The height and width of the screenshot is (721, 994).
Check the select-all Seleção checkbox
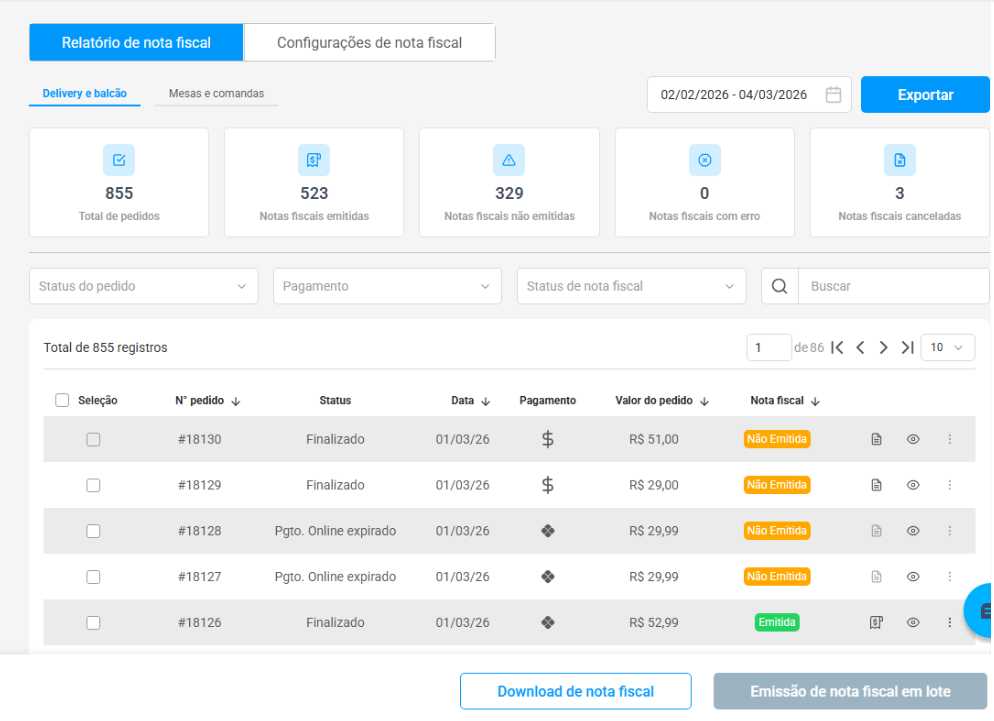tap(62, 400)
